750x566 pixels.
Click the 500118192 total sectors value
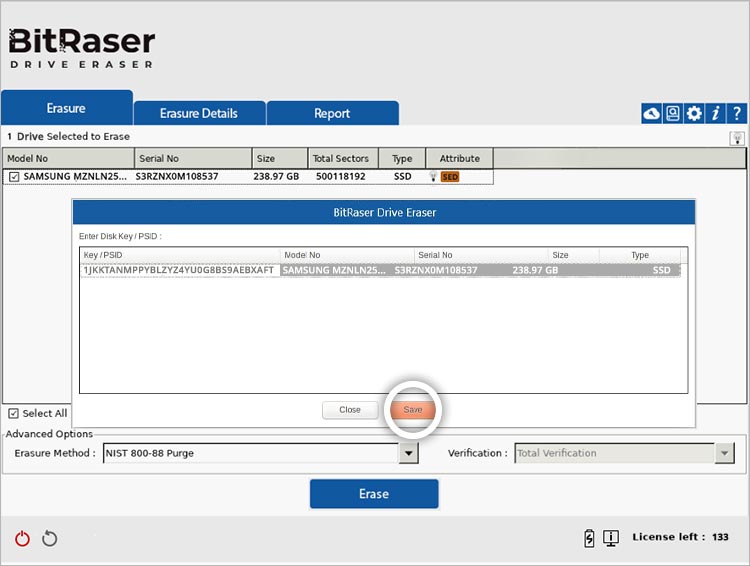341,177
